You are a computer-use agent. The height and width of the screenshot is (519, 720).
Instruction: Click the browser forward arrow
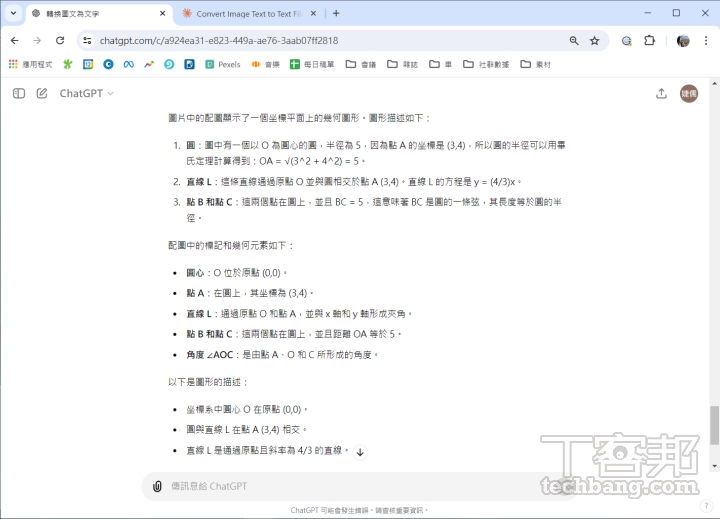click(x=37, y=40)
